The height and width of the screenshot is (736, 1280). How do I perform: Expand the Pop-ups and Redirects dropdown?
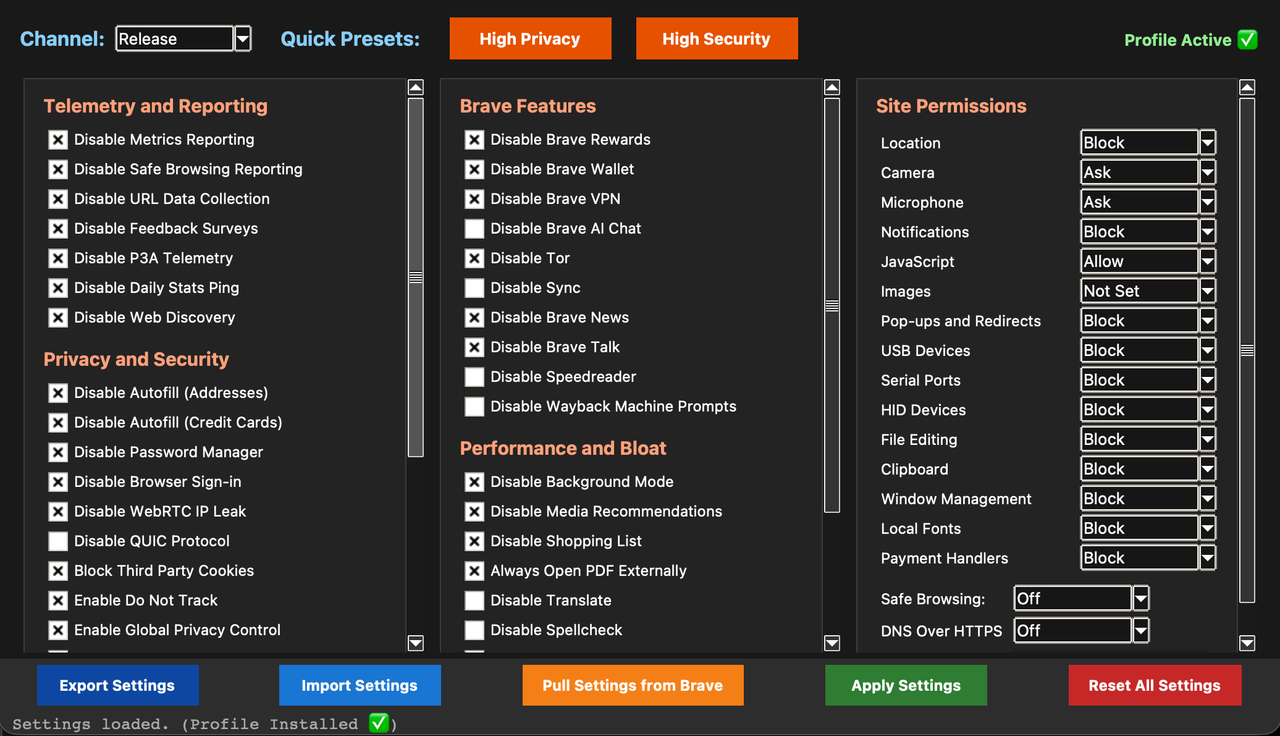(1148, 321)
